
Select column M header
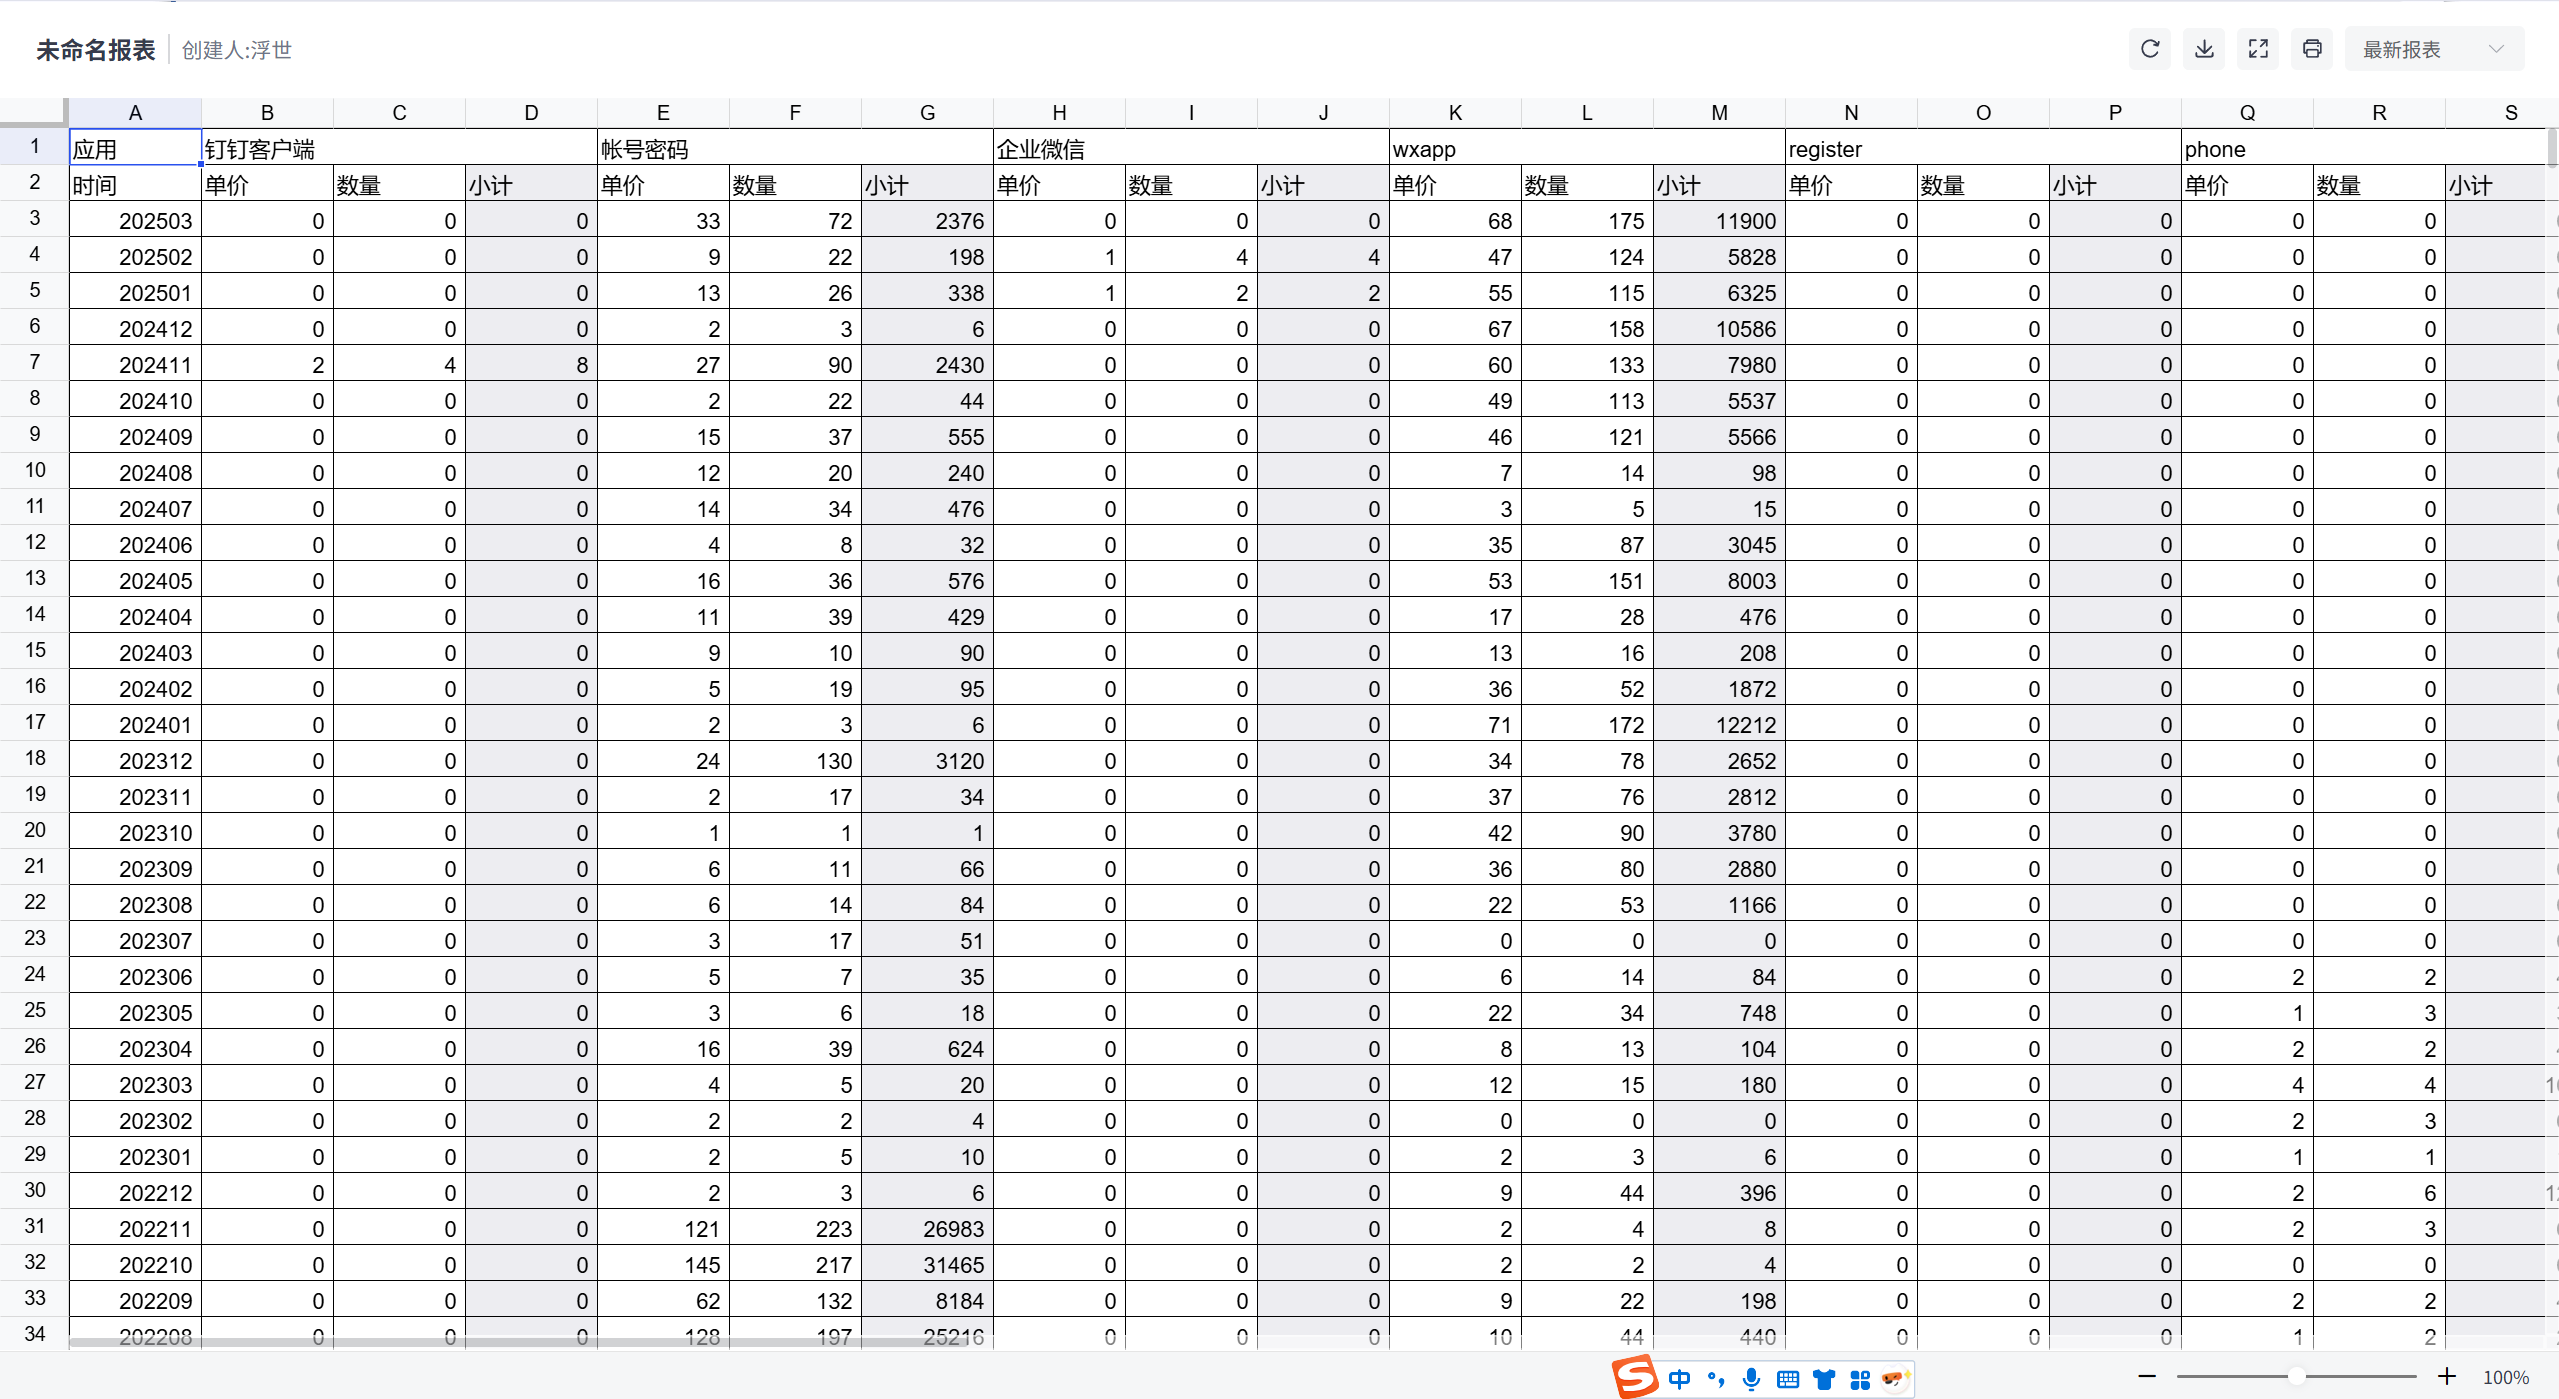(x=1719, y=113)
